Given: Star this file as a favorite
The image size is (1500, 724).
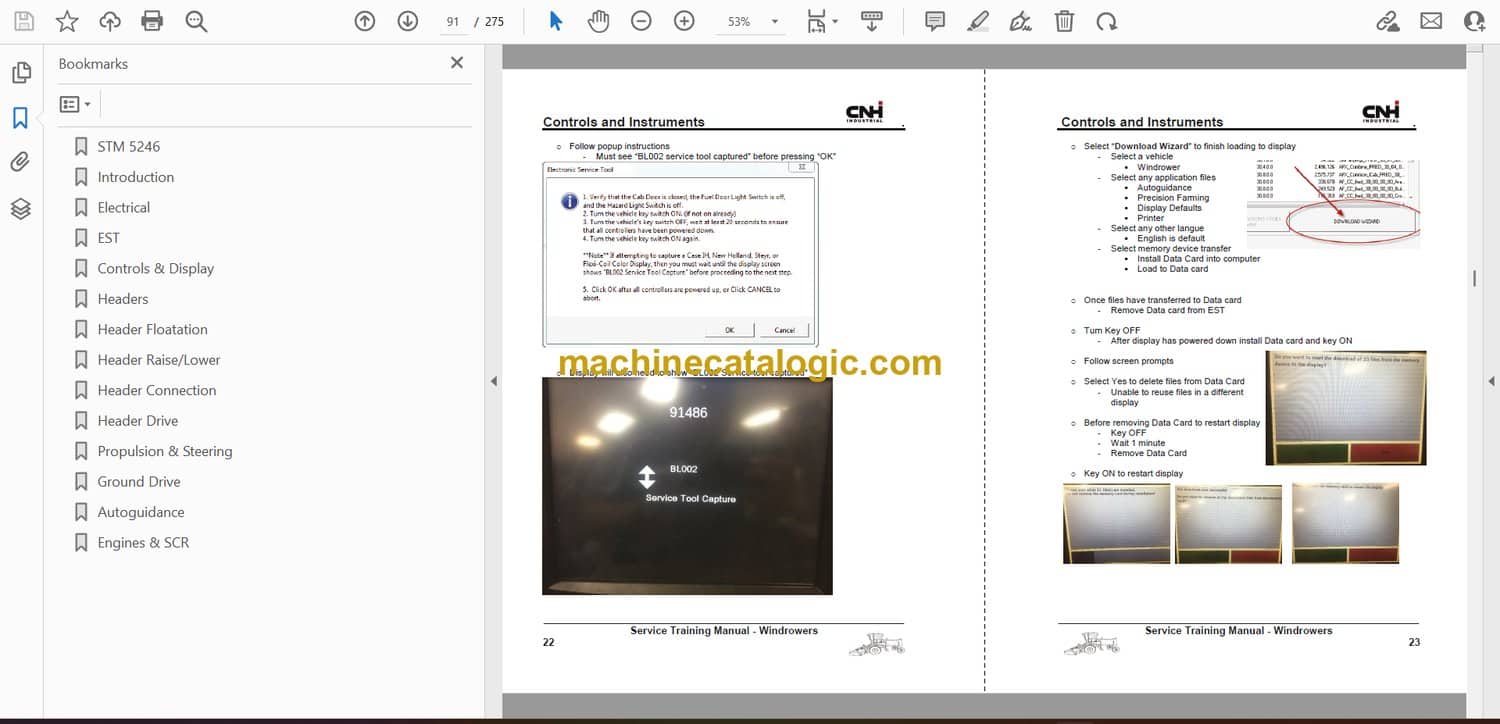Looking at the screenshot, I should tap(67, 21).
